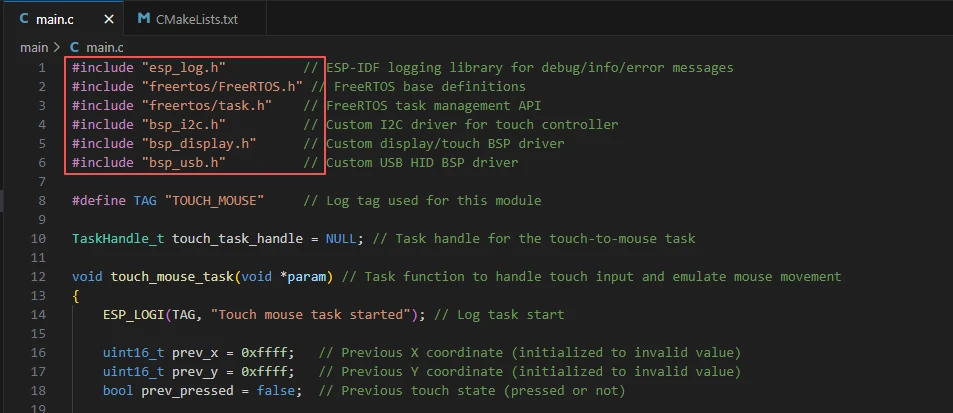Screen dimensions: 953x413
Task: Click line number 1 in the gutter
Action: (x=42, y=67)
